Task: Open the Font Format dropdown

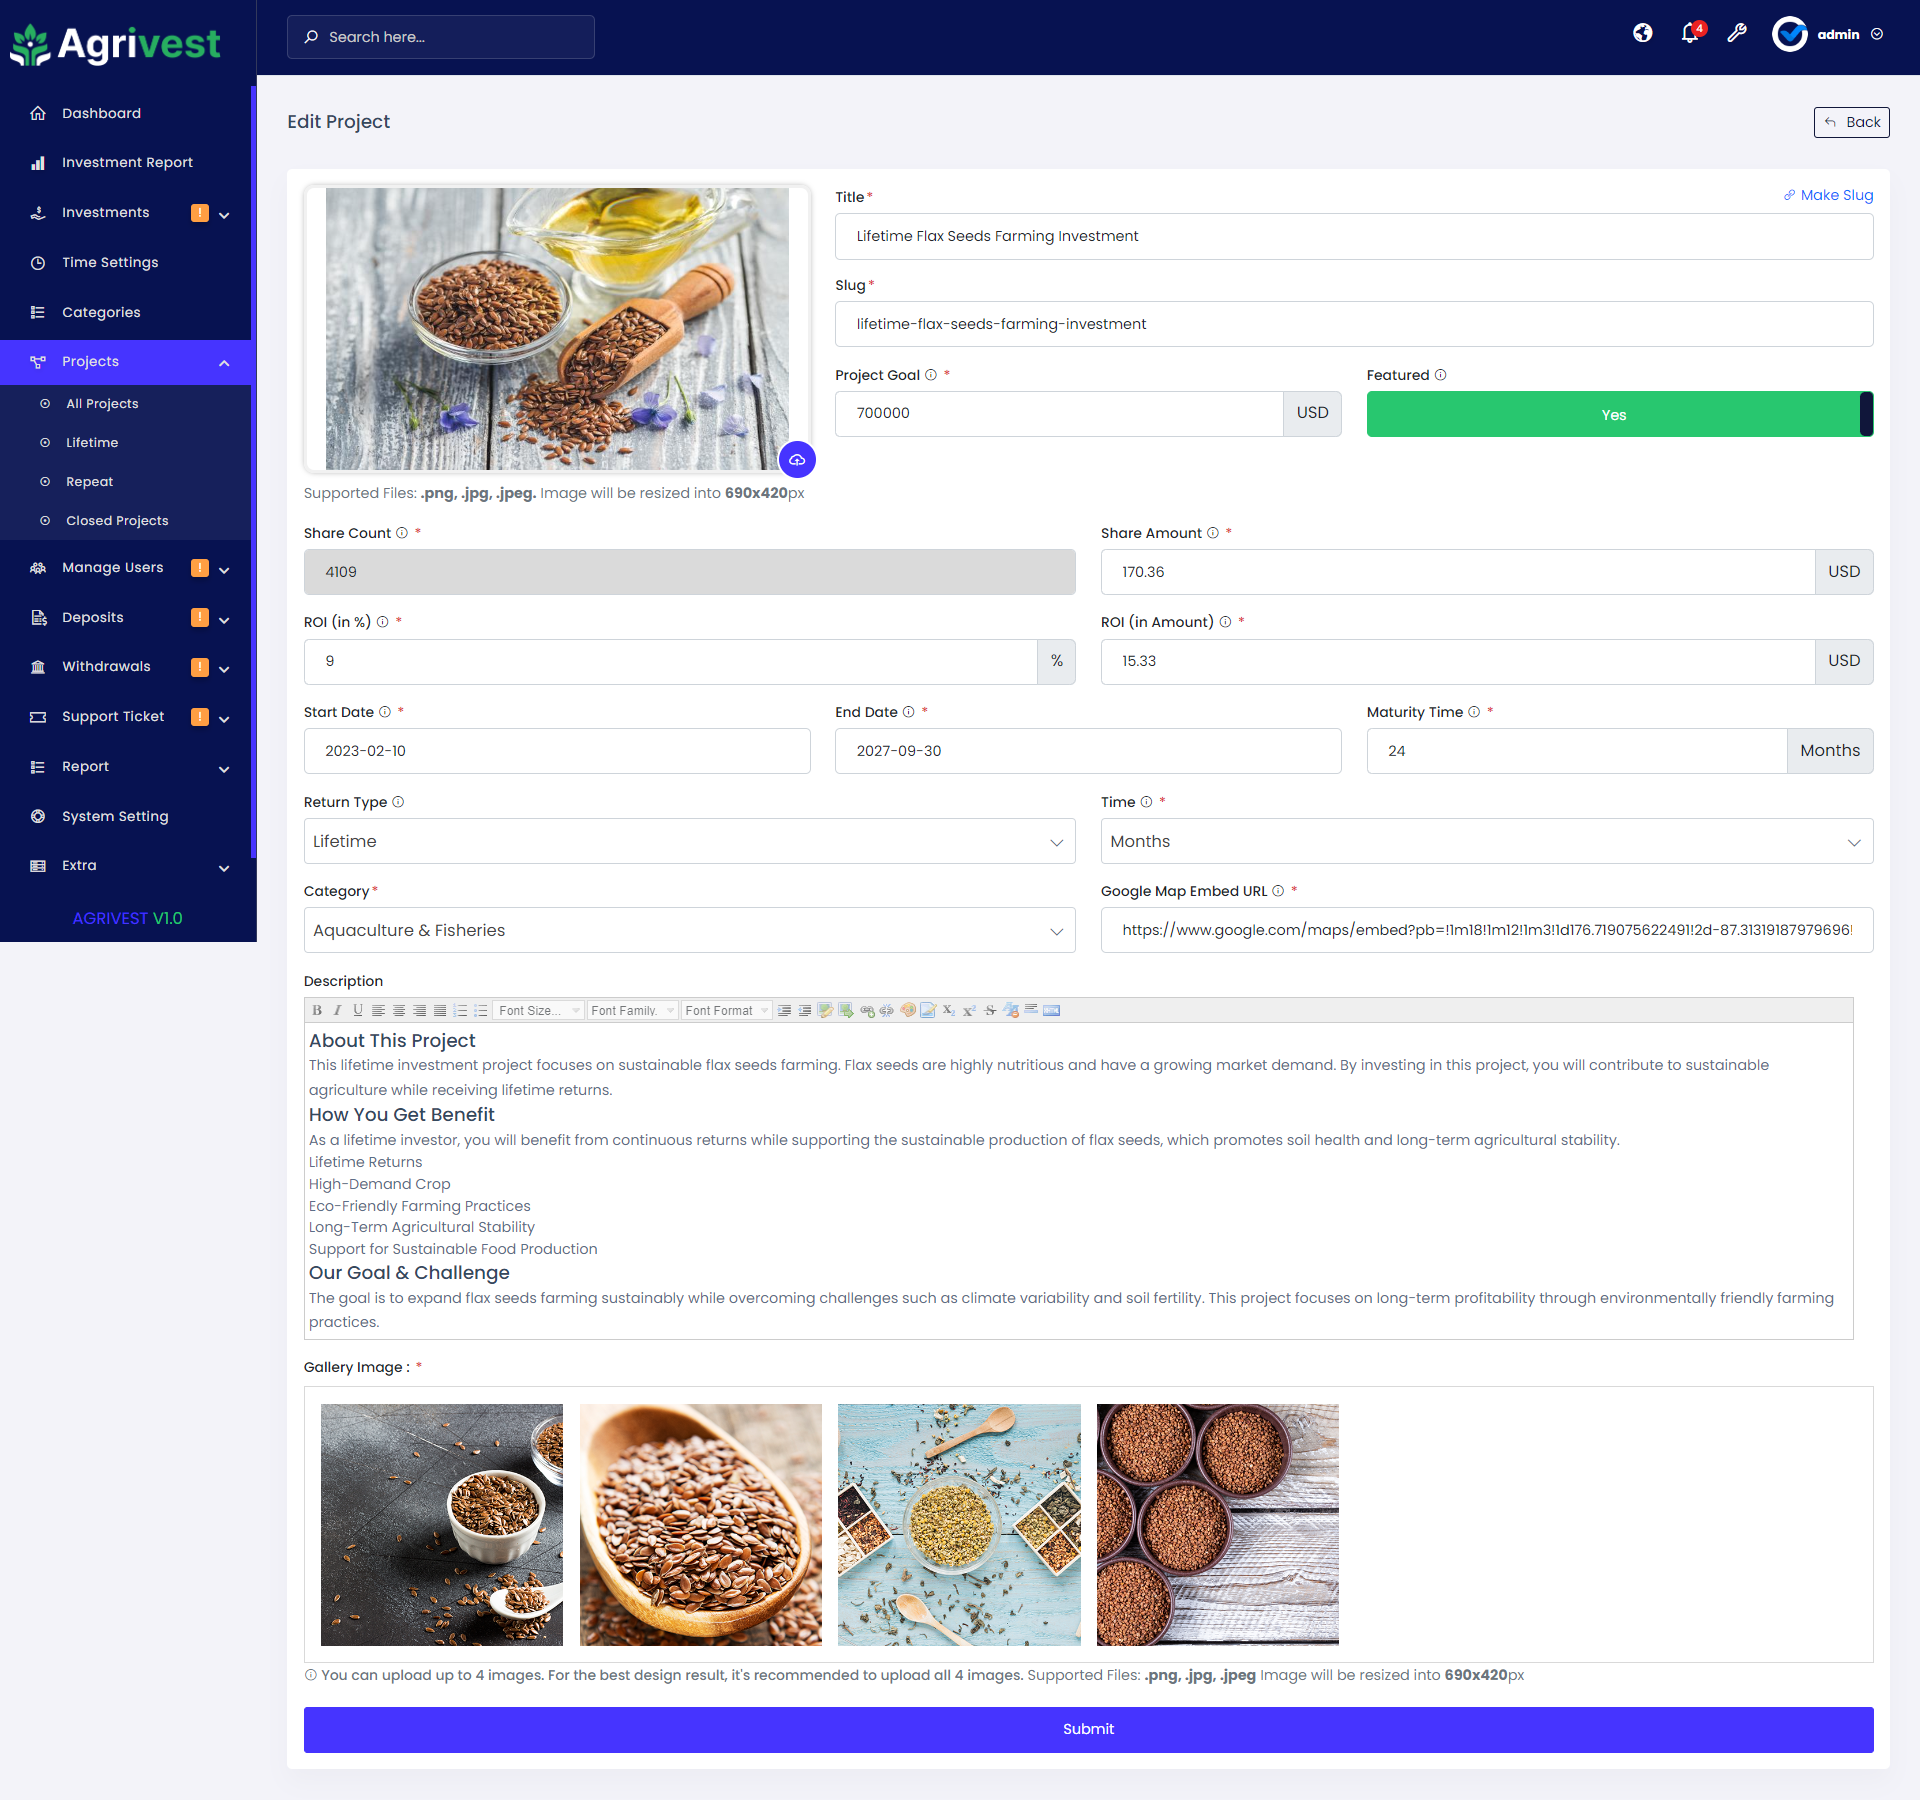Action: click(x=727, y=1010)
